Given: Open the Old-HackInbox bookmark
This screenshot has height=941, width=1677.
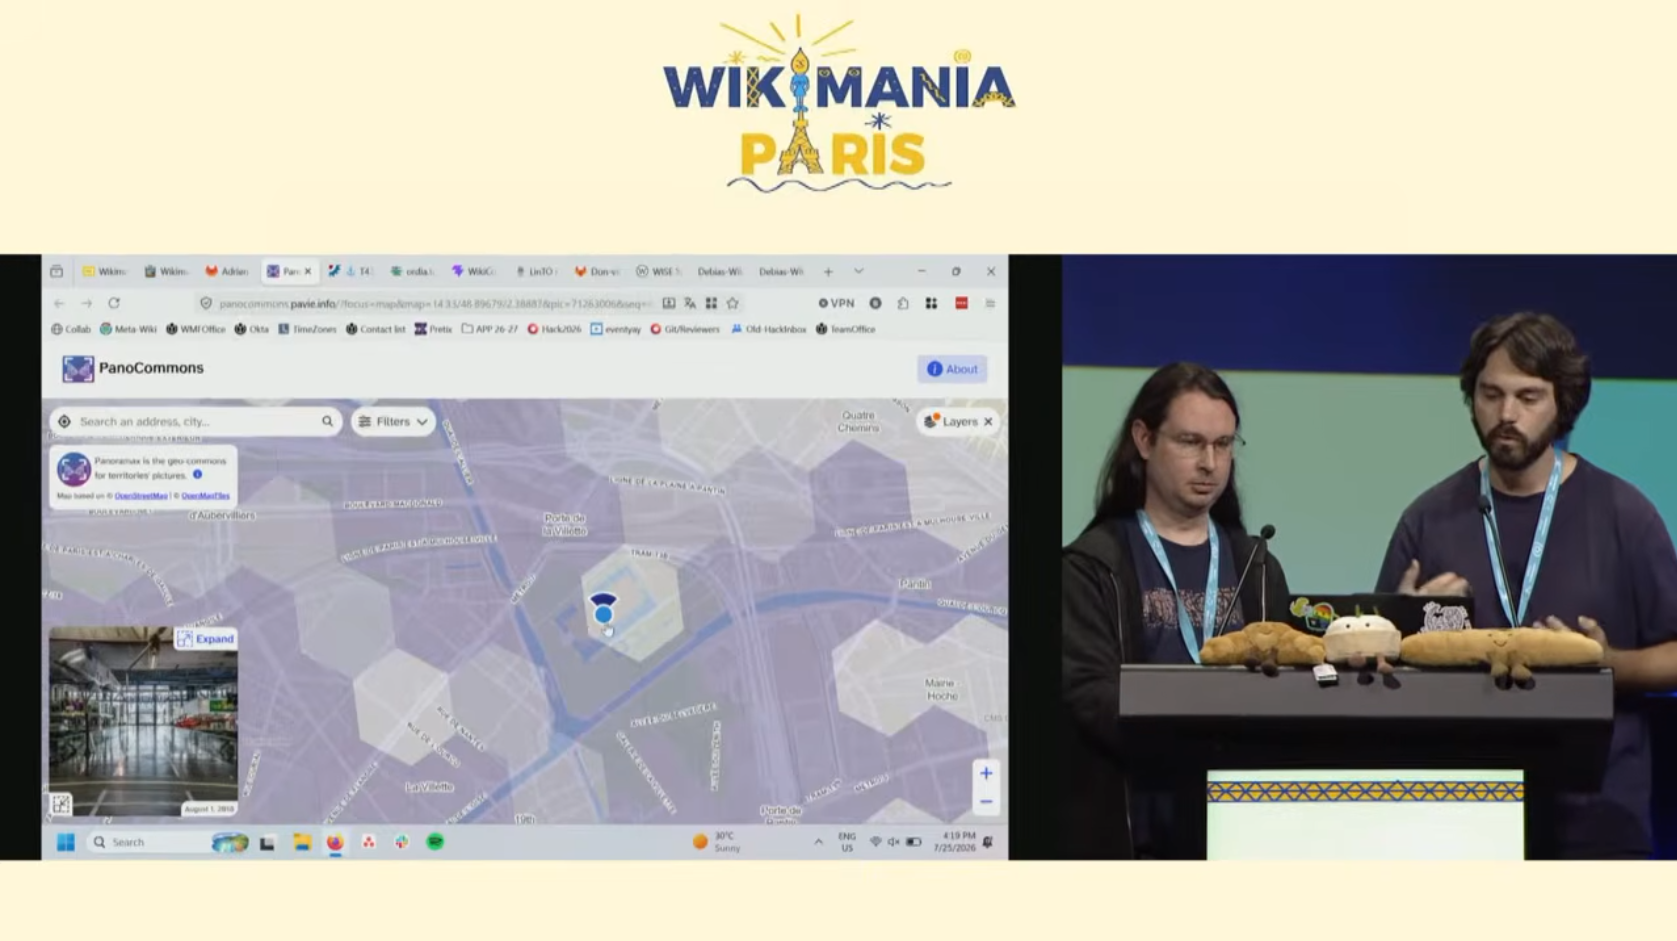Looking at the screenshot, I should (768, 329).
